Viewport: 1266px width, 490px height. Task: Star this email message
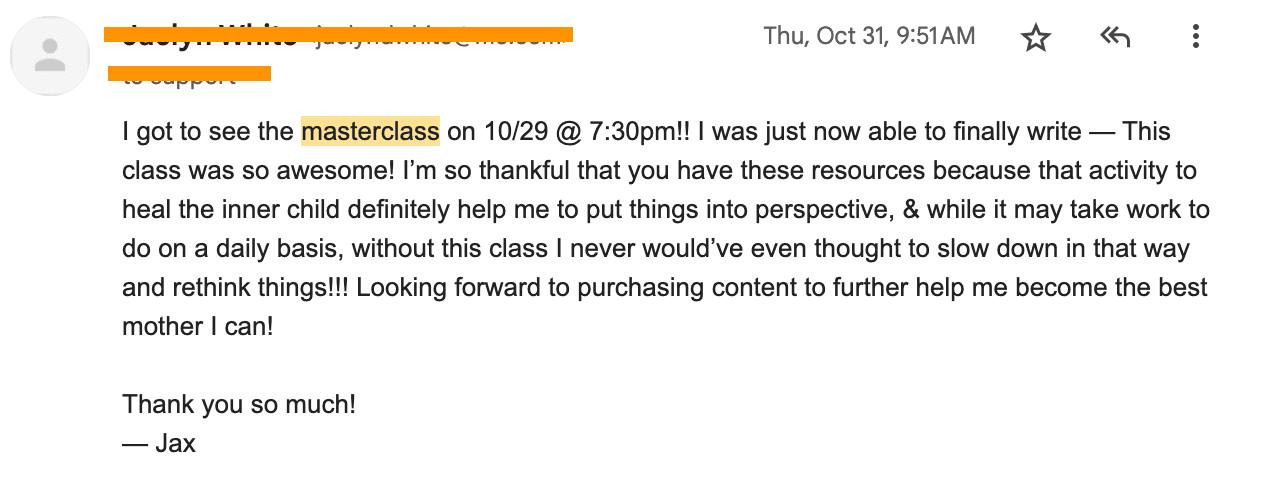(1036, 38)
